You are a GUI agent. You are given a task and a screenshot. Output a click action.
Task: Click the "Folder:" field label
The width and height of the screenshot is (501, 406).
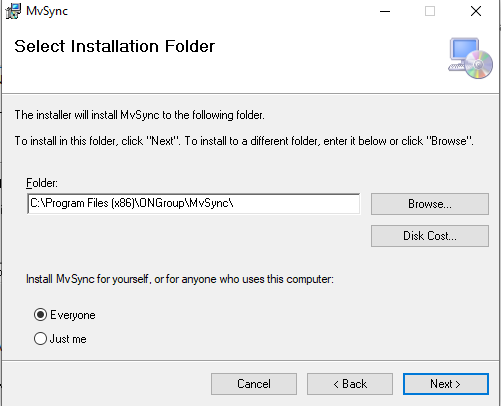(42, 183)
